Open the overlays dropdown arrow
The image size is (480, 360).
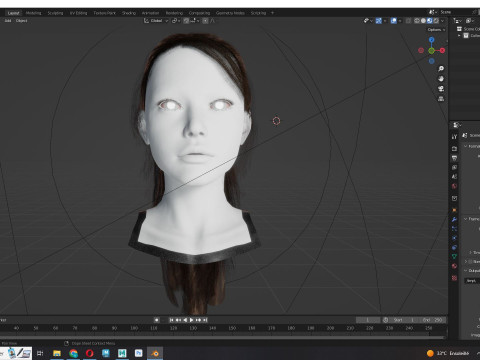(x=400, y=21)
